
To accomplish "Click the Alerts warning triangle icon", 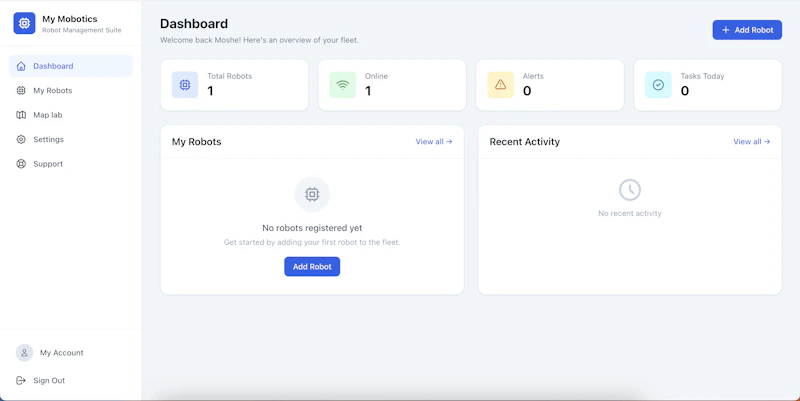I will click(x=501, y=85).
